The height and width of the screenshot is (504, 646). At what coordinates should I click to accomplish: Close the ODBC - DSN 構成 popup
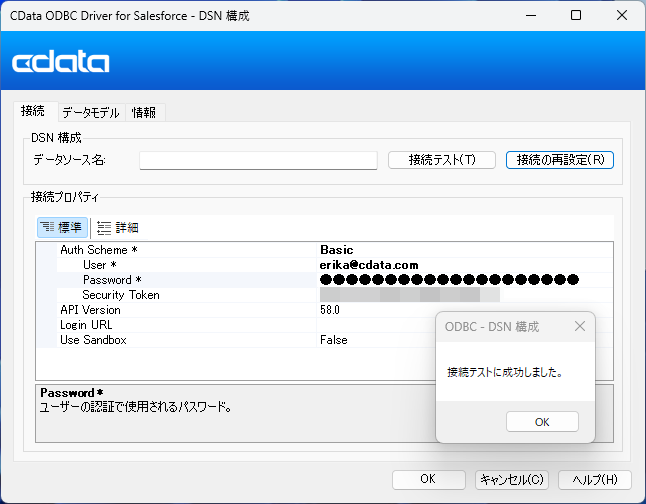pyautogui.click(x=580, y=326)
